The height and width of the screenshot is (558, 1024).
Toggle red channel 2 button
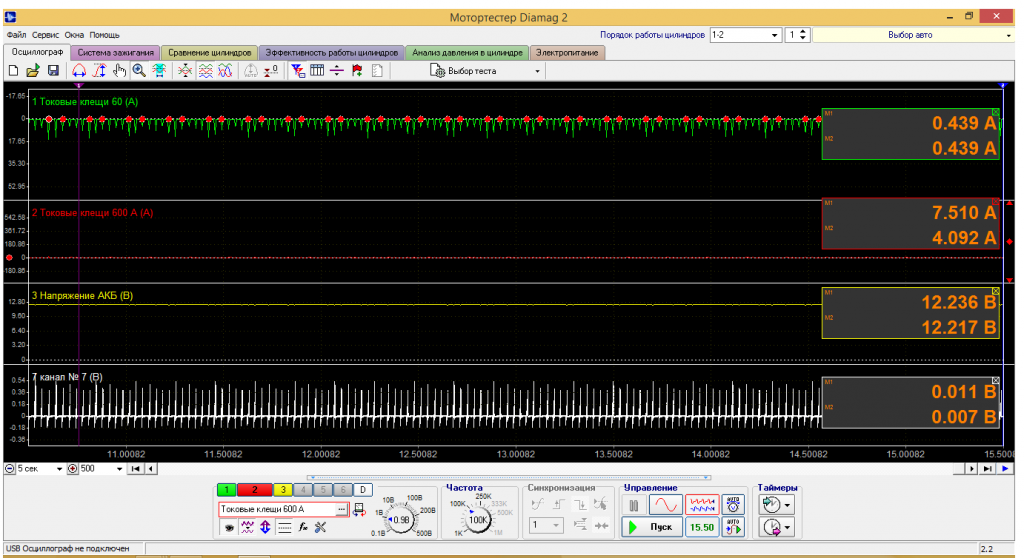tap(255, 489)
